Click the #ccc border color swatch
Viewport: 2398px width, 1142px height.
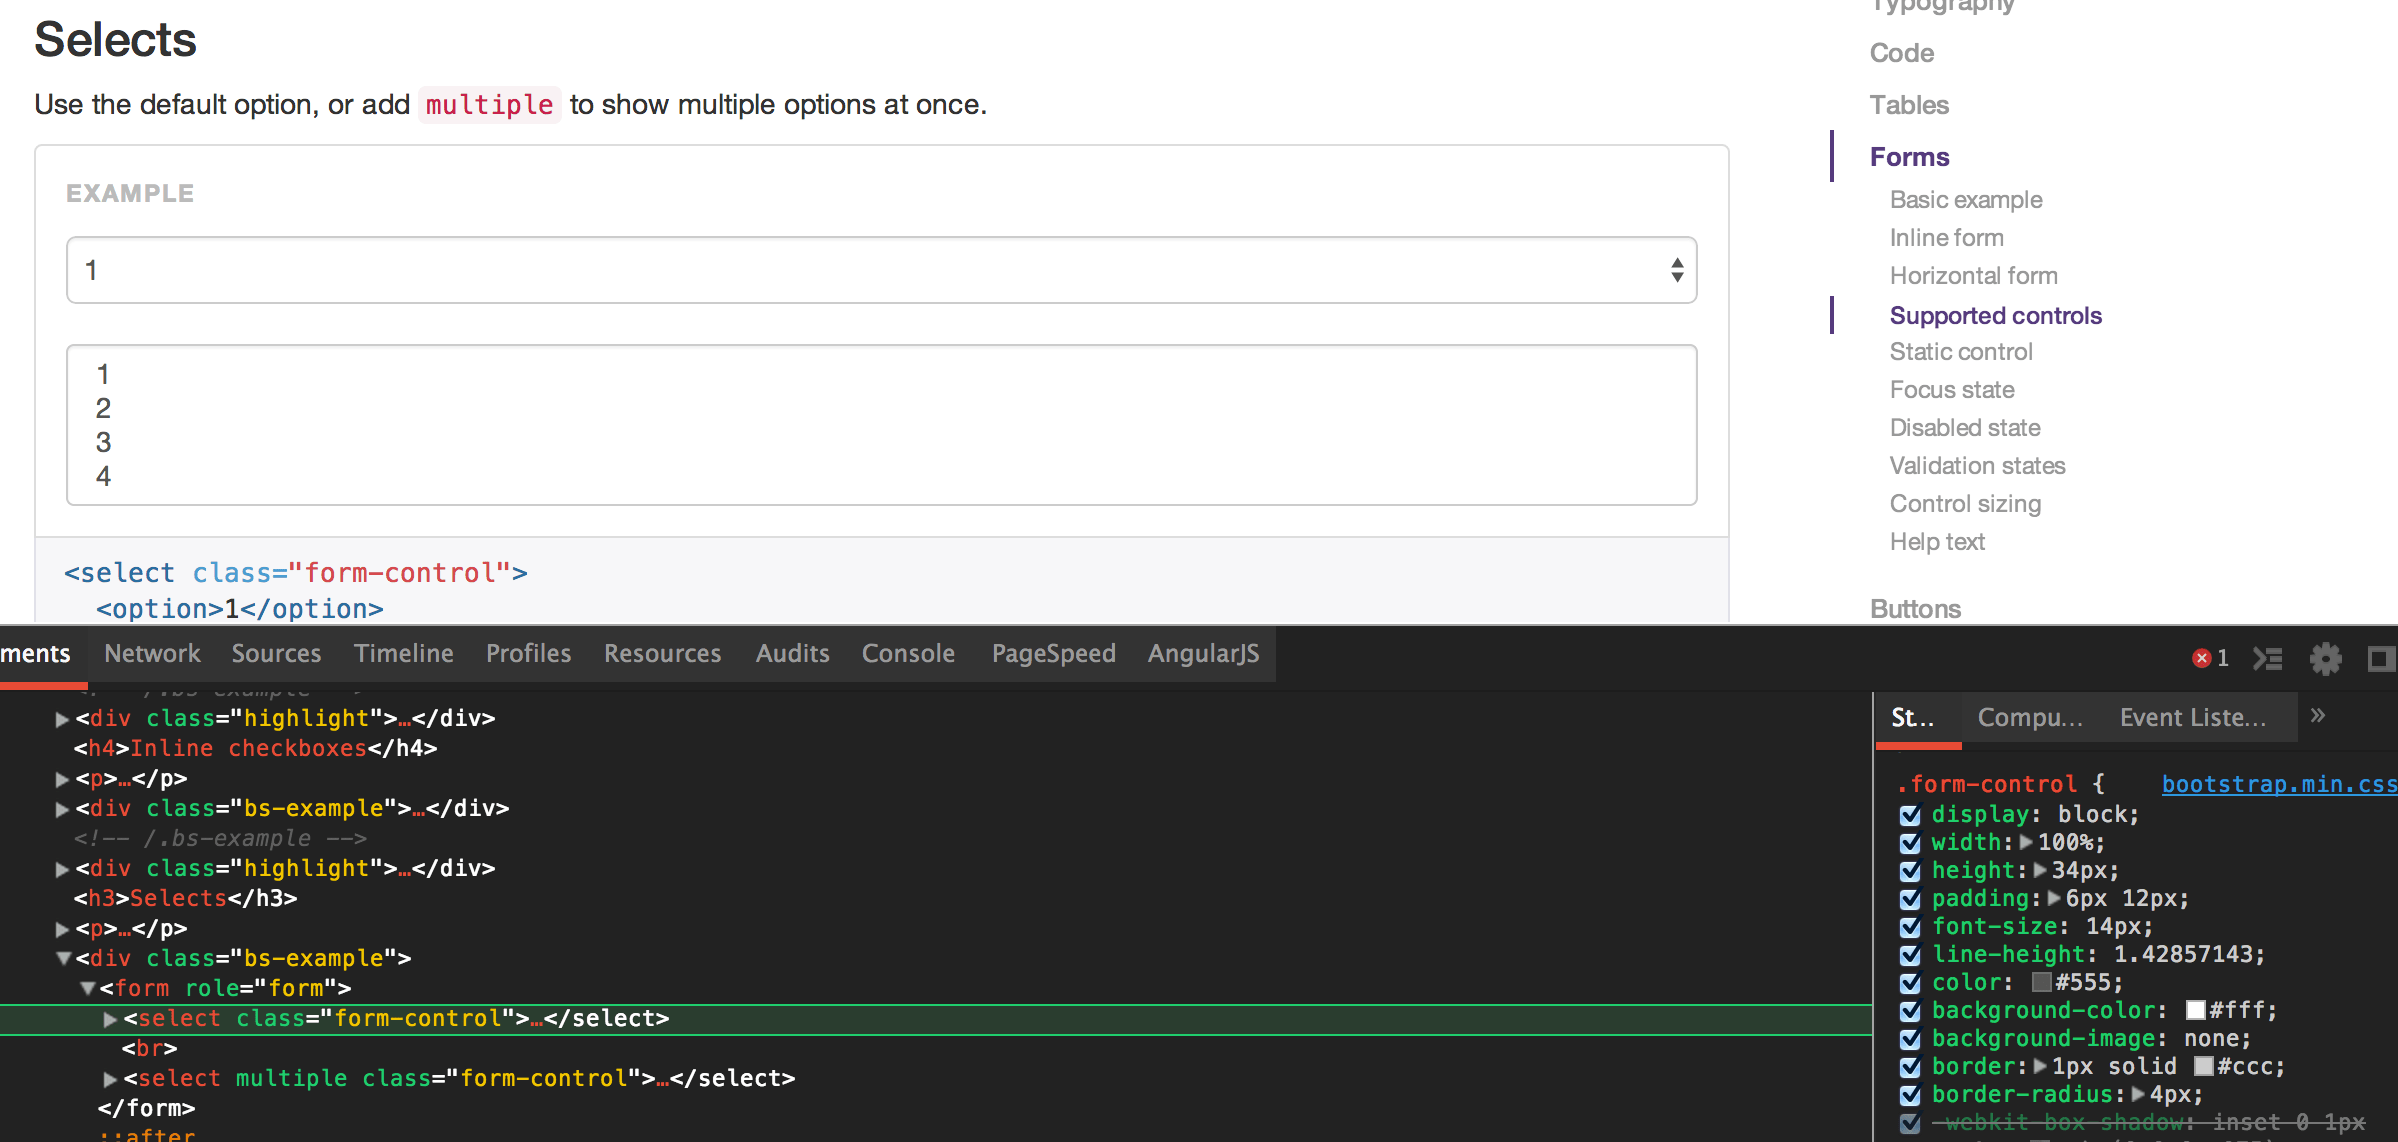pyautogui.click(x=2203, y=1066)
